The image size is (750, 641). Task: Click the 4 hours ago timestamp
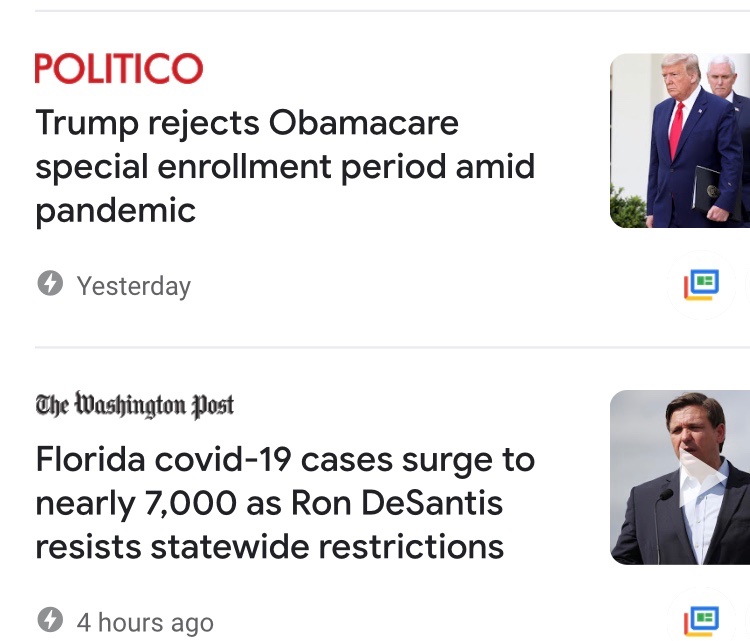tap(145, 622)
